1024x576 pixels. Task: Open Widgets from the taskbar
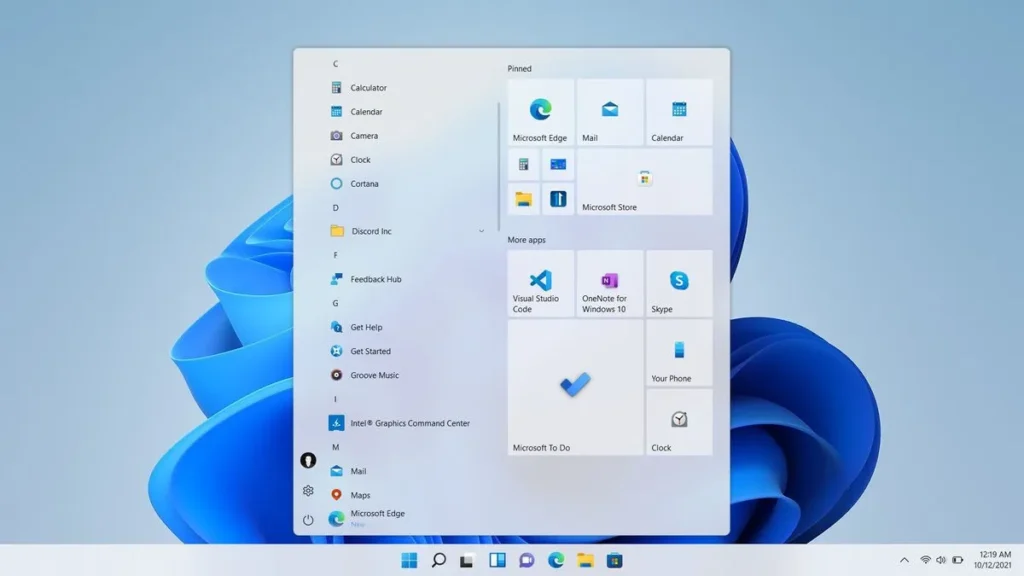click(497, 560)
